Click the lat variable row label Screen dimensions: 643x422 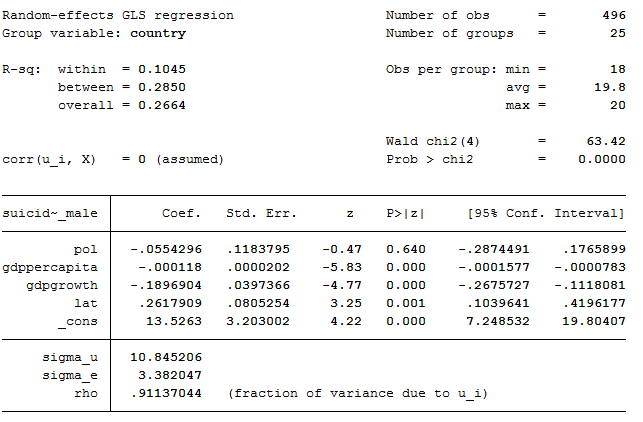(x=85, y=303)
